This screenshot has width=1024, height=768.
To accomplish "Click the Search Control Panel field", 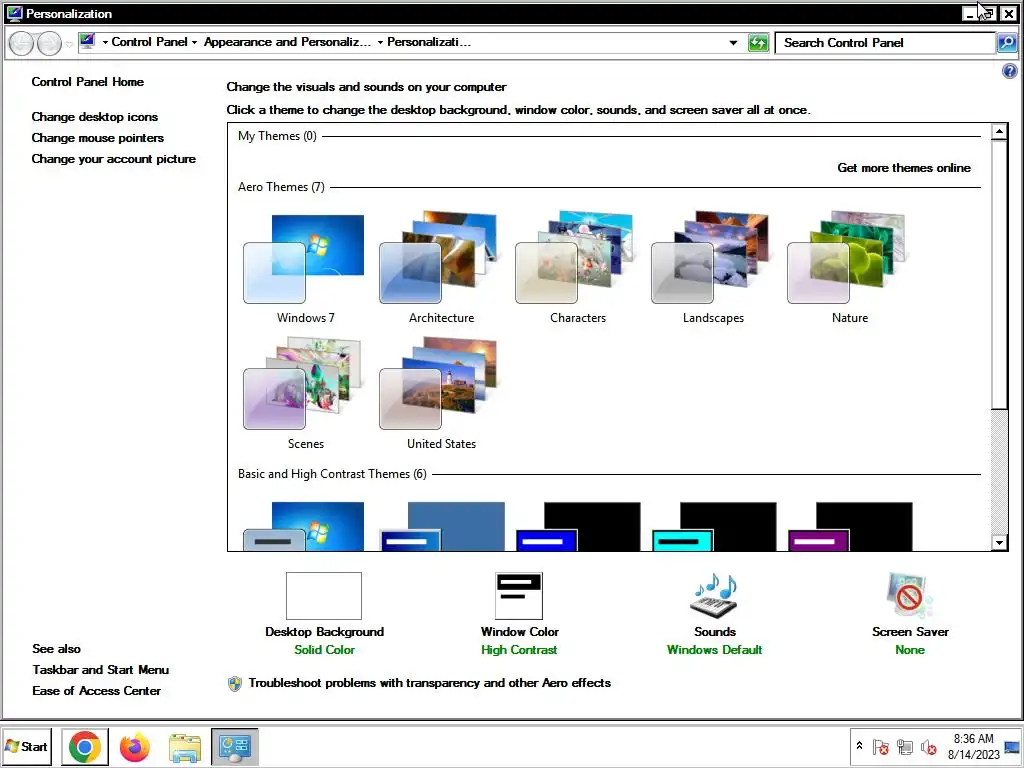I will [x=885, y=43].
